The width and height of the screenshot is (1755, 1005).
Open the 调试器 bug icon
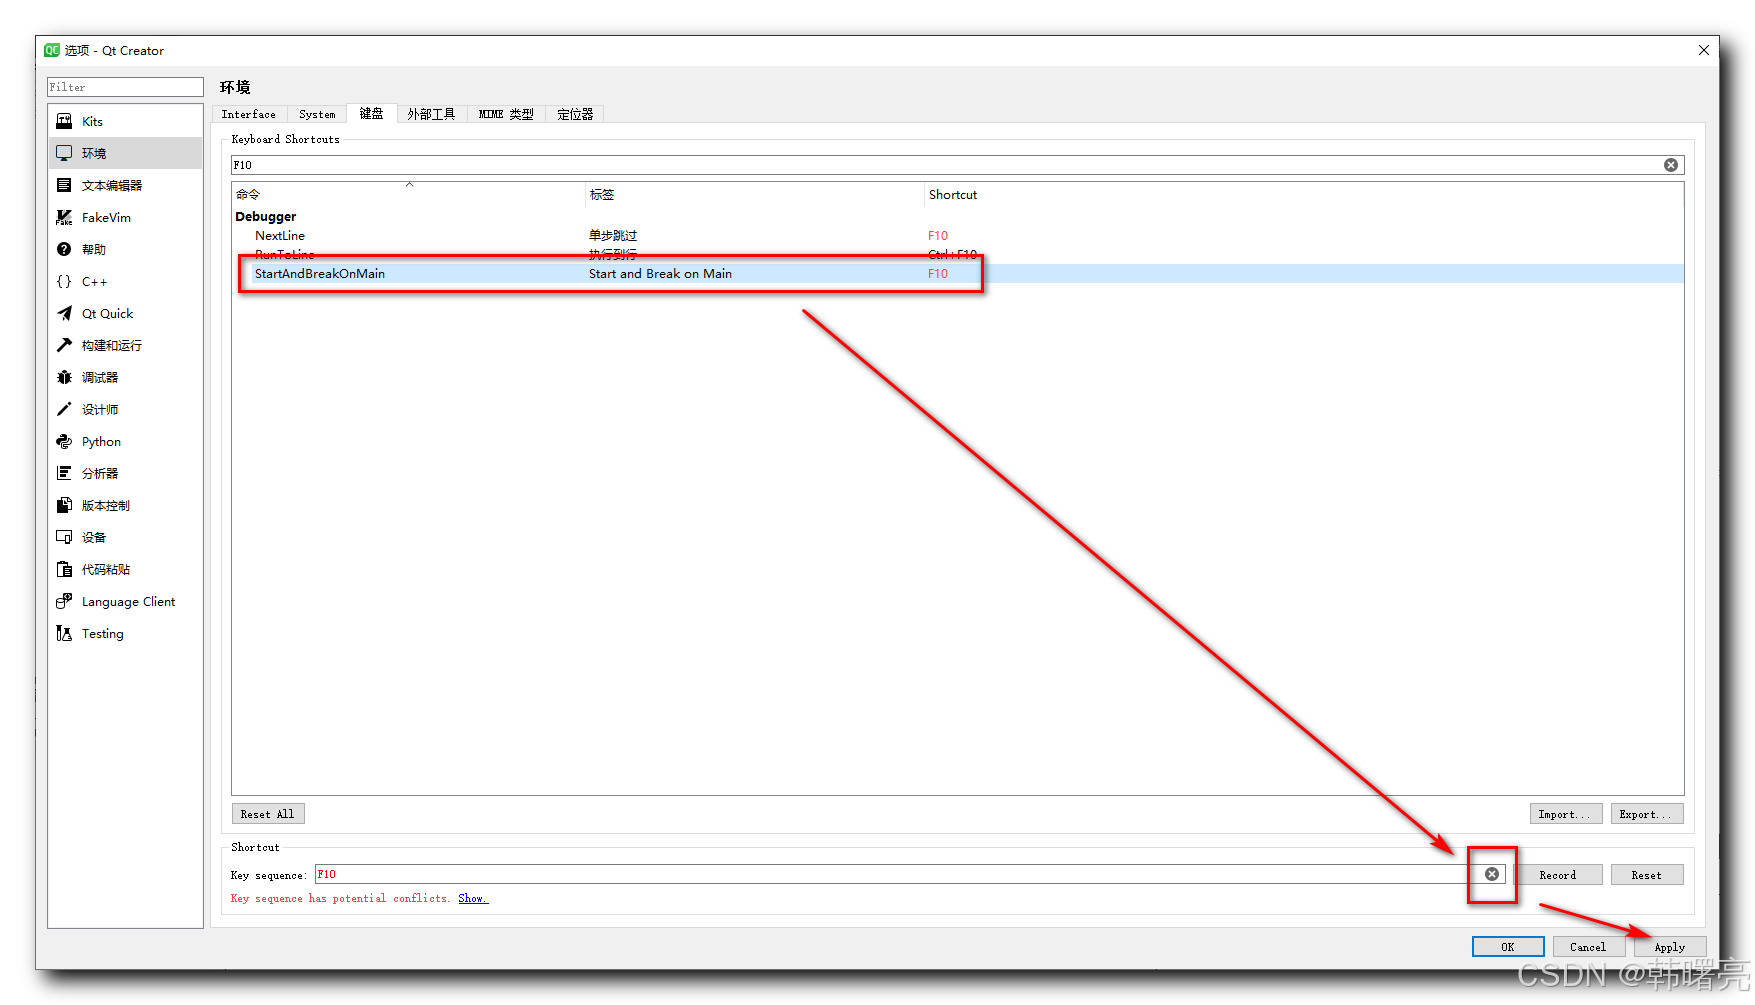(x=64, y=377)
